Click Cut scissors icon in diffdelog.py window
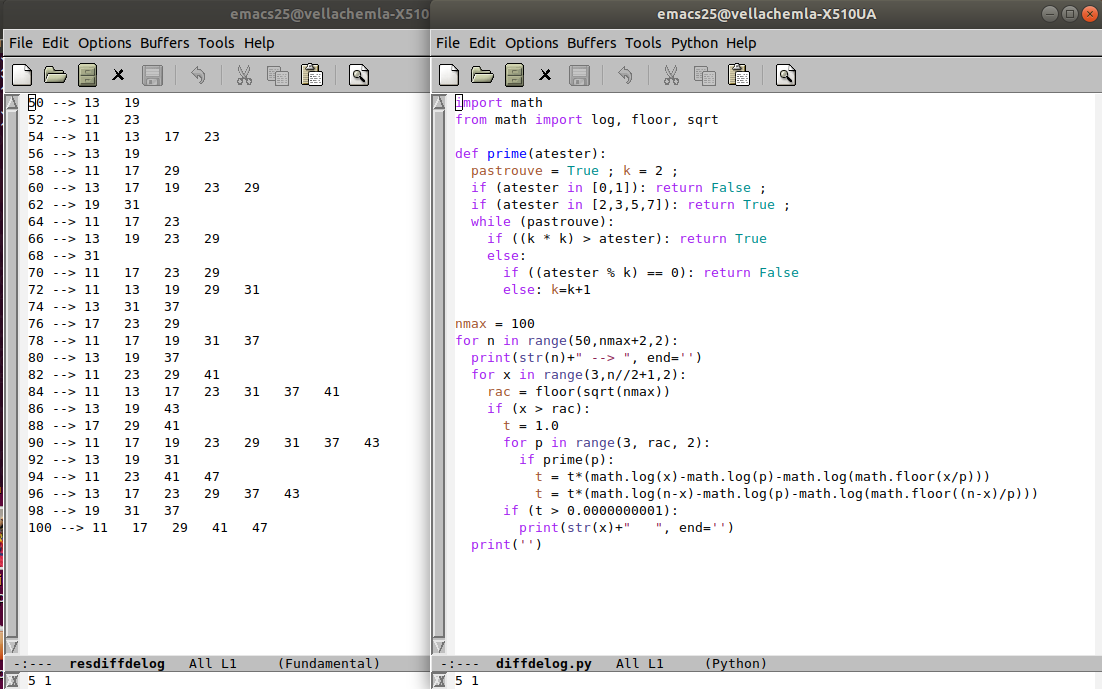 pyautogui.click(x=670, y=75)
